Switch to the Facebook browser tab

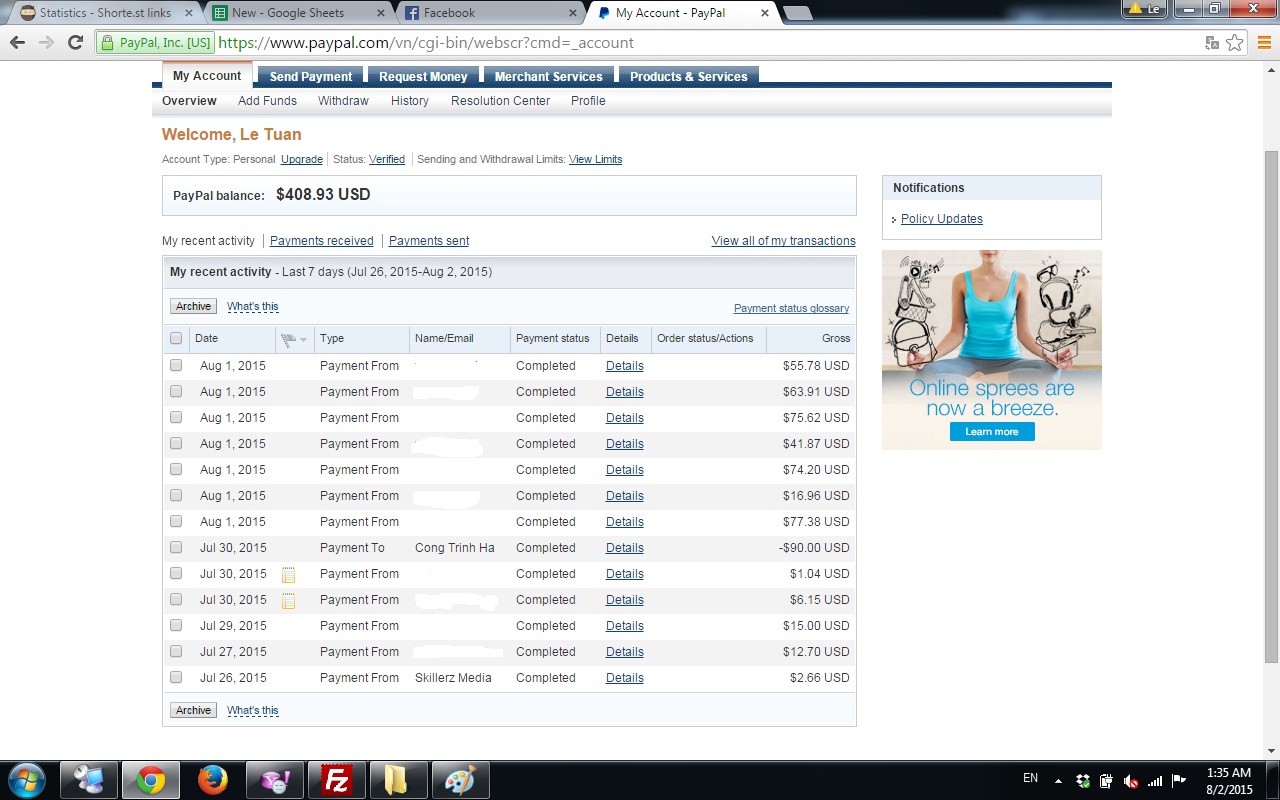tap(490, 13)
